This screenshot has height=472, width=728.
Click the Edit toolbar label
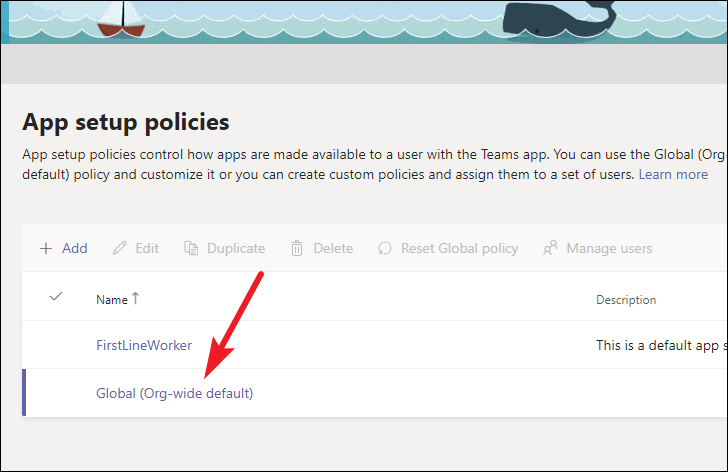click(x=147, y=248)
